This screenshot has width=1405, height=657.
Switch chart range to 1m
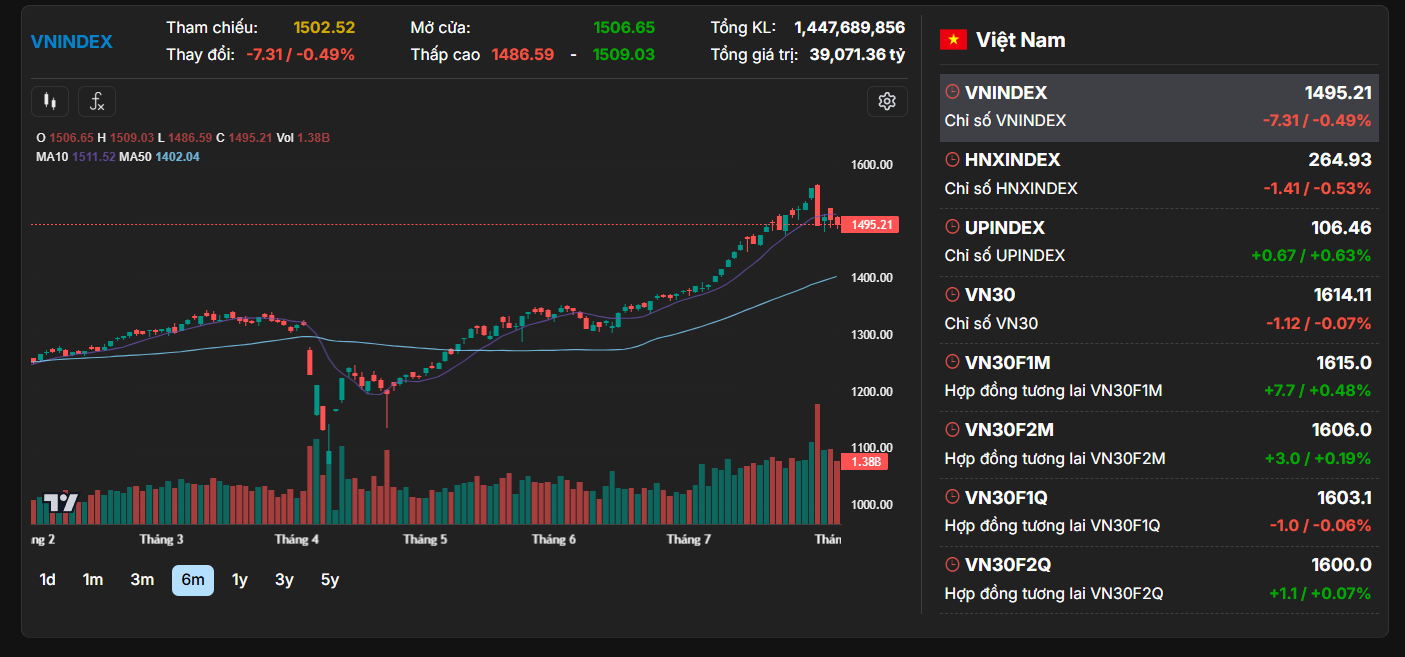pos(93,580)
